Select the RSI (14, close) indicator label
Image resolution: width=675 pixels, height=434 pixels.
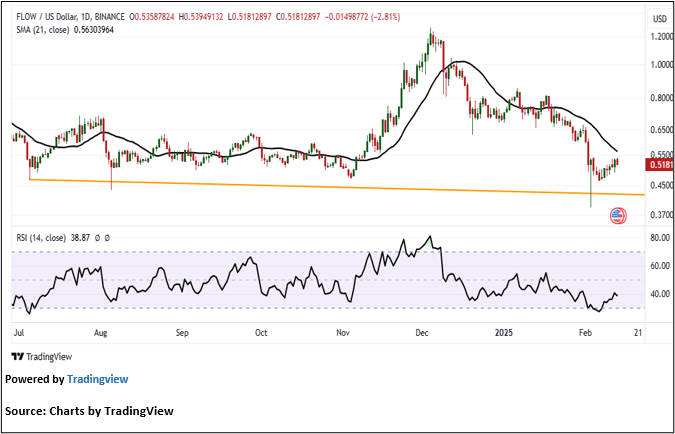(41, 238)
